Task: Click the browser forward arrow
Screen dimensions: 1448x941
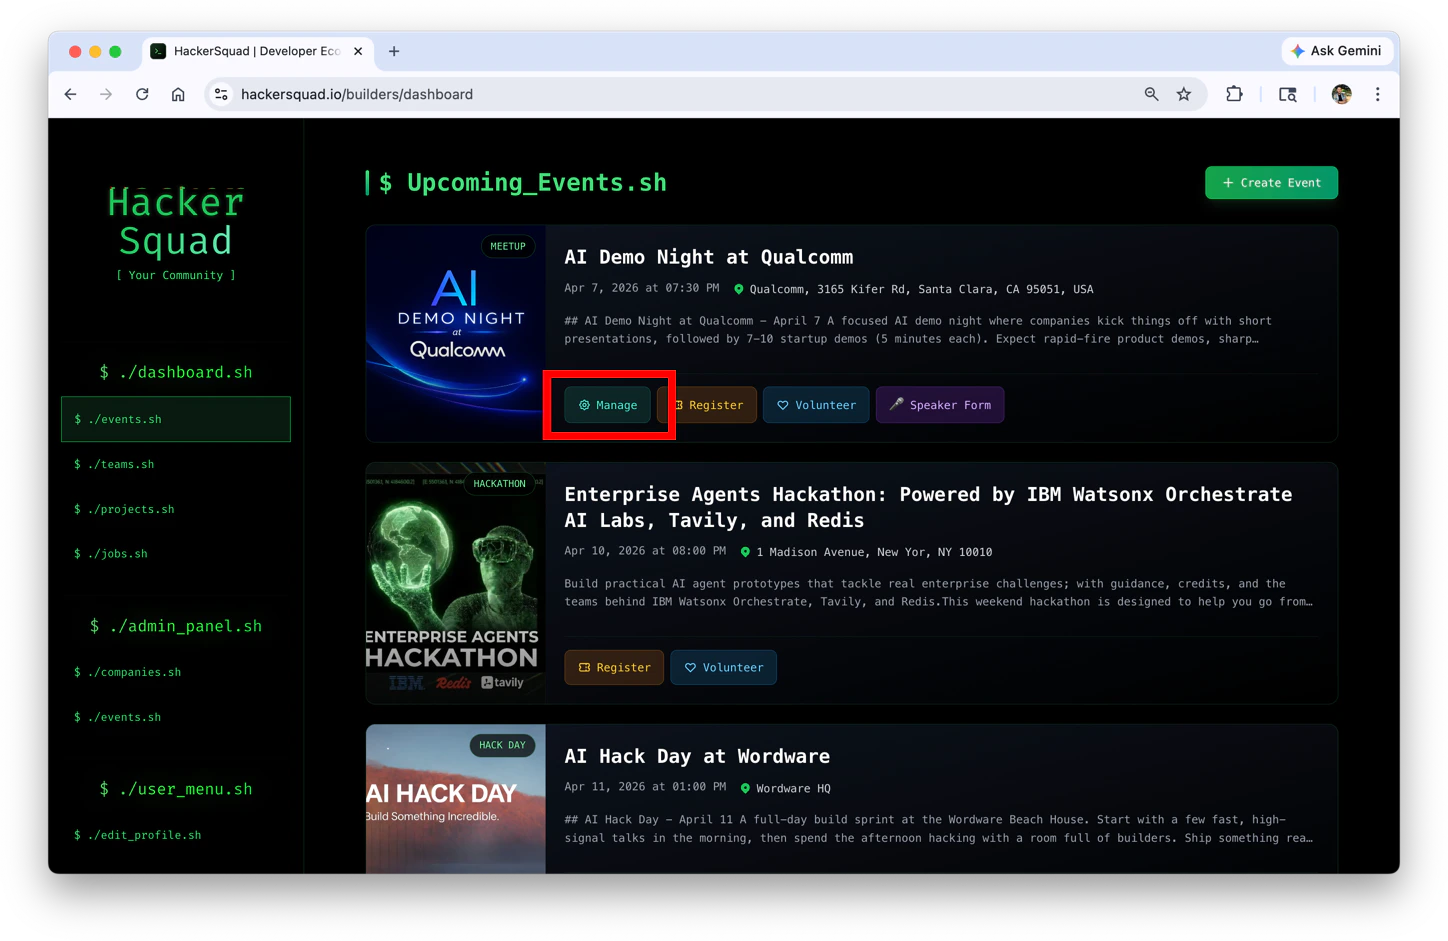Action: tap(106, 94)
